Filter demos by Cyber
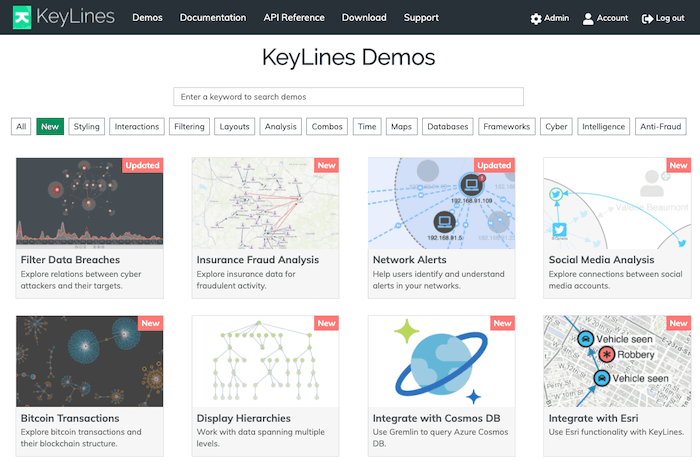This screenshot has width=700, height=460. pyautogui.click(x=556, y=126)
